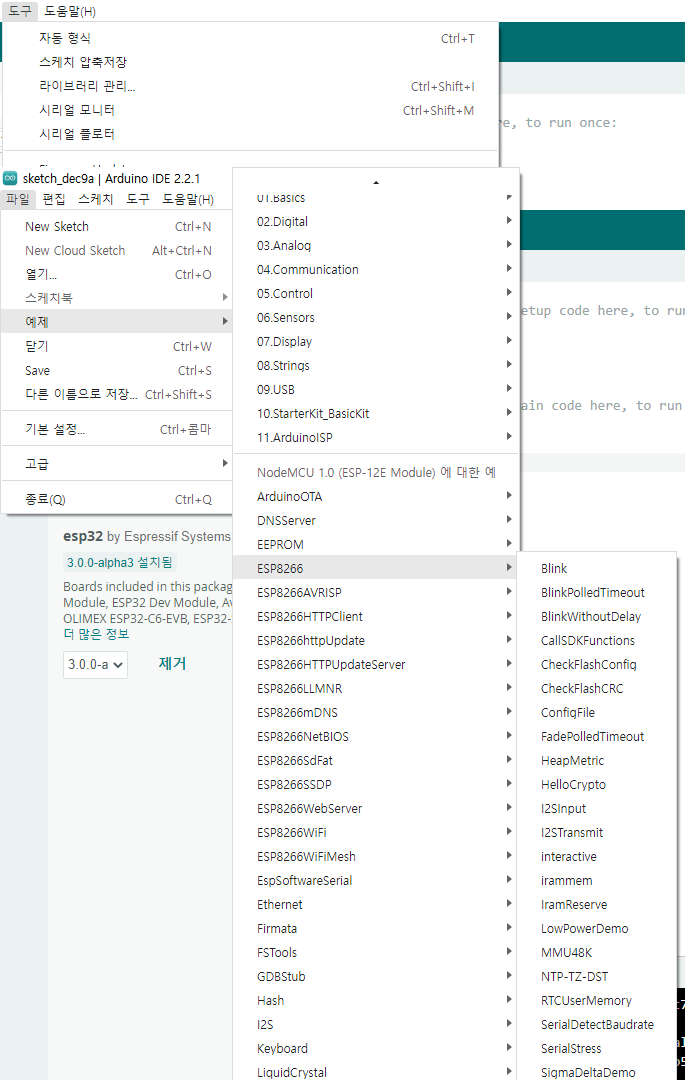Expand Firmata examples

coord(376,928)
